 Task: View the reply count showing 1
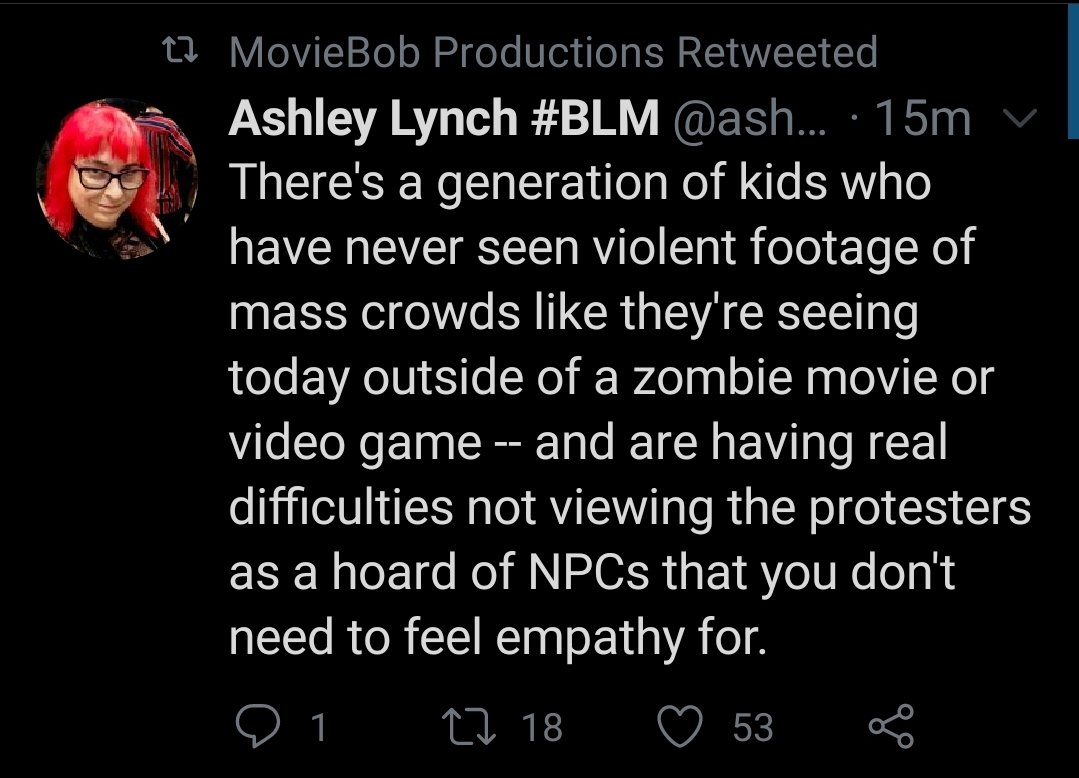[317, 727]
